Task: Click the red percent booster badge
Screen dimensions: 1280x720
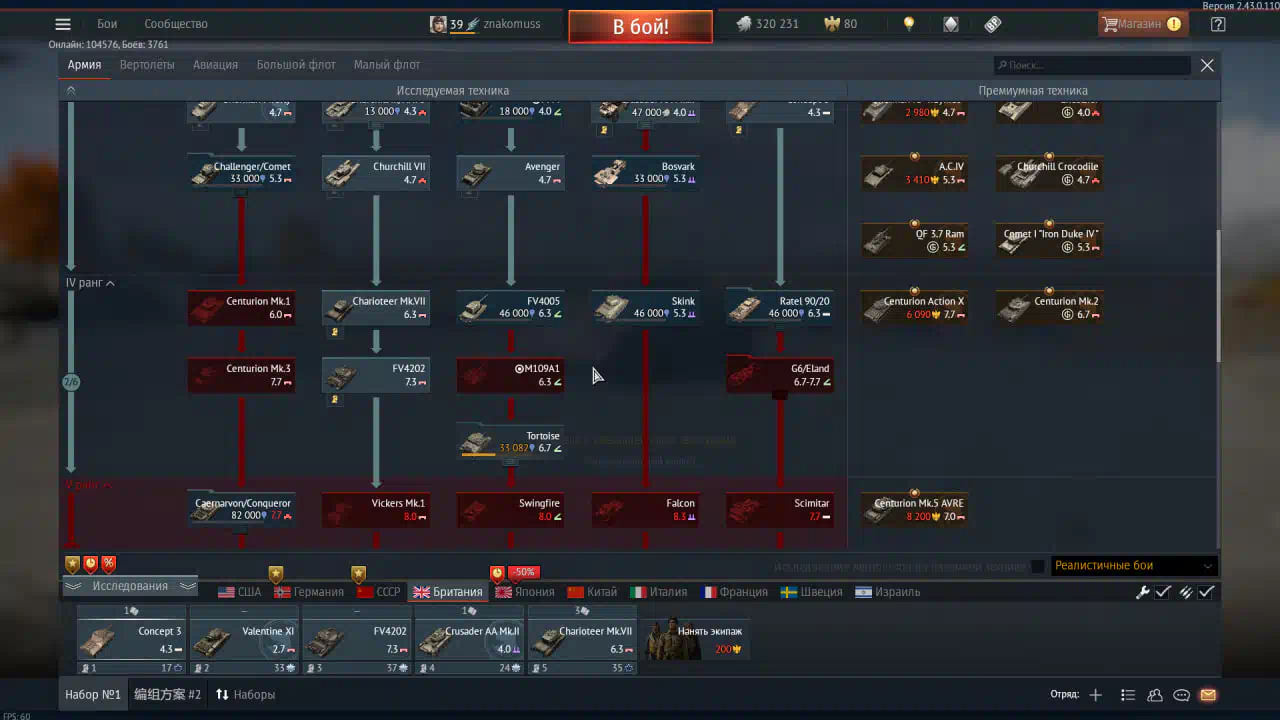Action: 108,564
